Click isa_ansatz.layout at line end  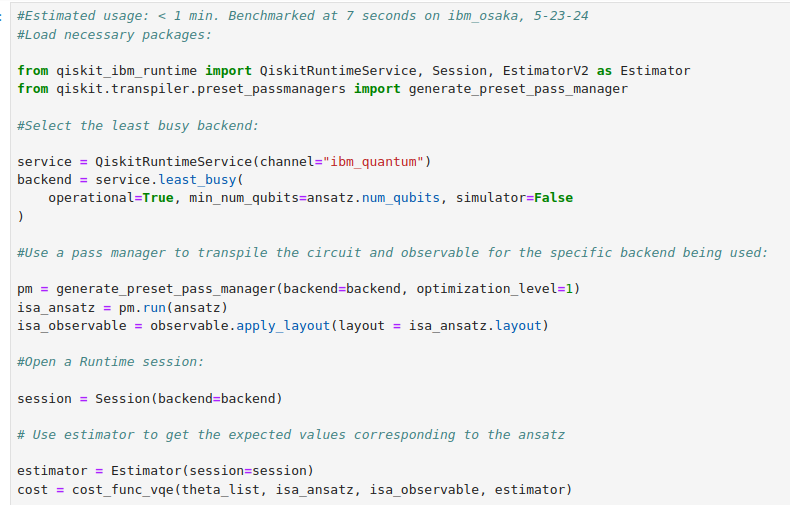(475, 326)
